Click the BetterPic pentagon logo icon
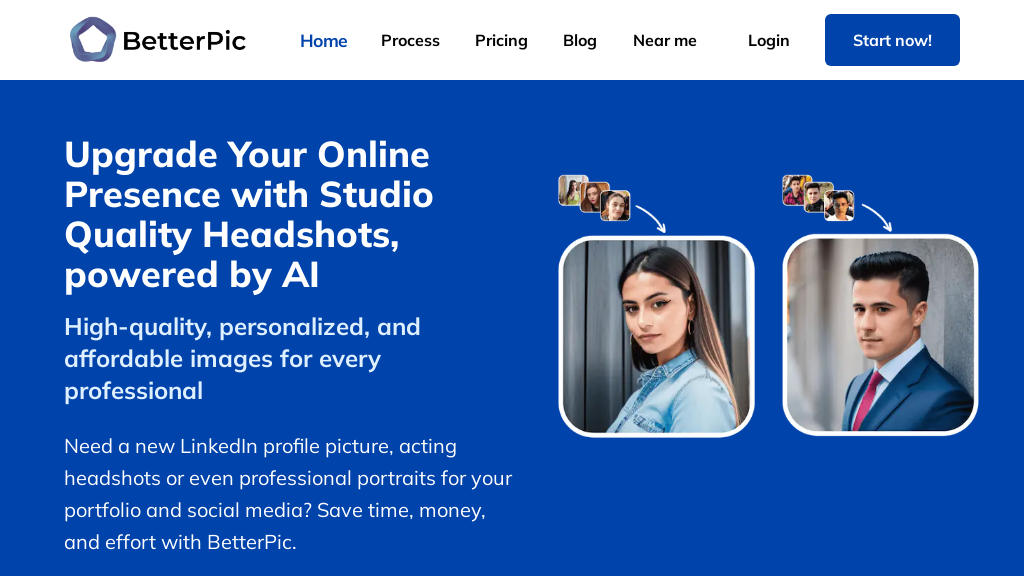Image resolution: width=1024 pixels, height=576 pixels. pyautogui.click(x=92, y=40)
